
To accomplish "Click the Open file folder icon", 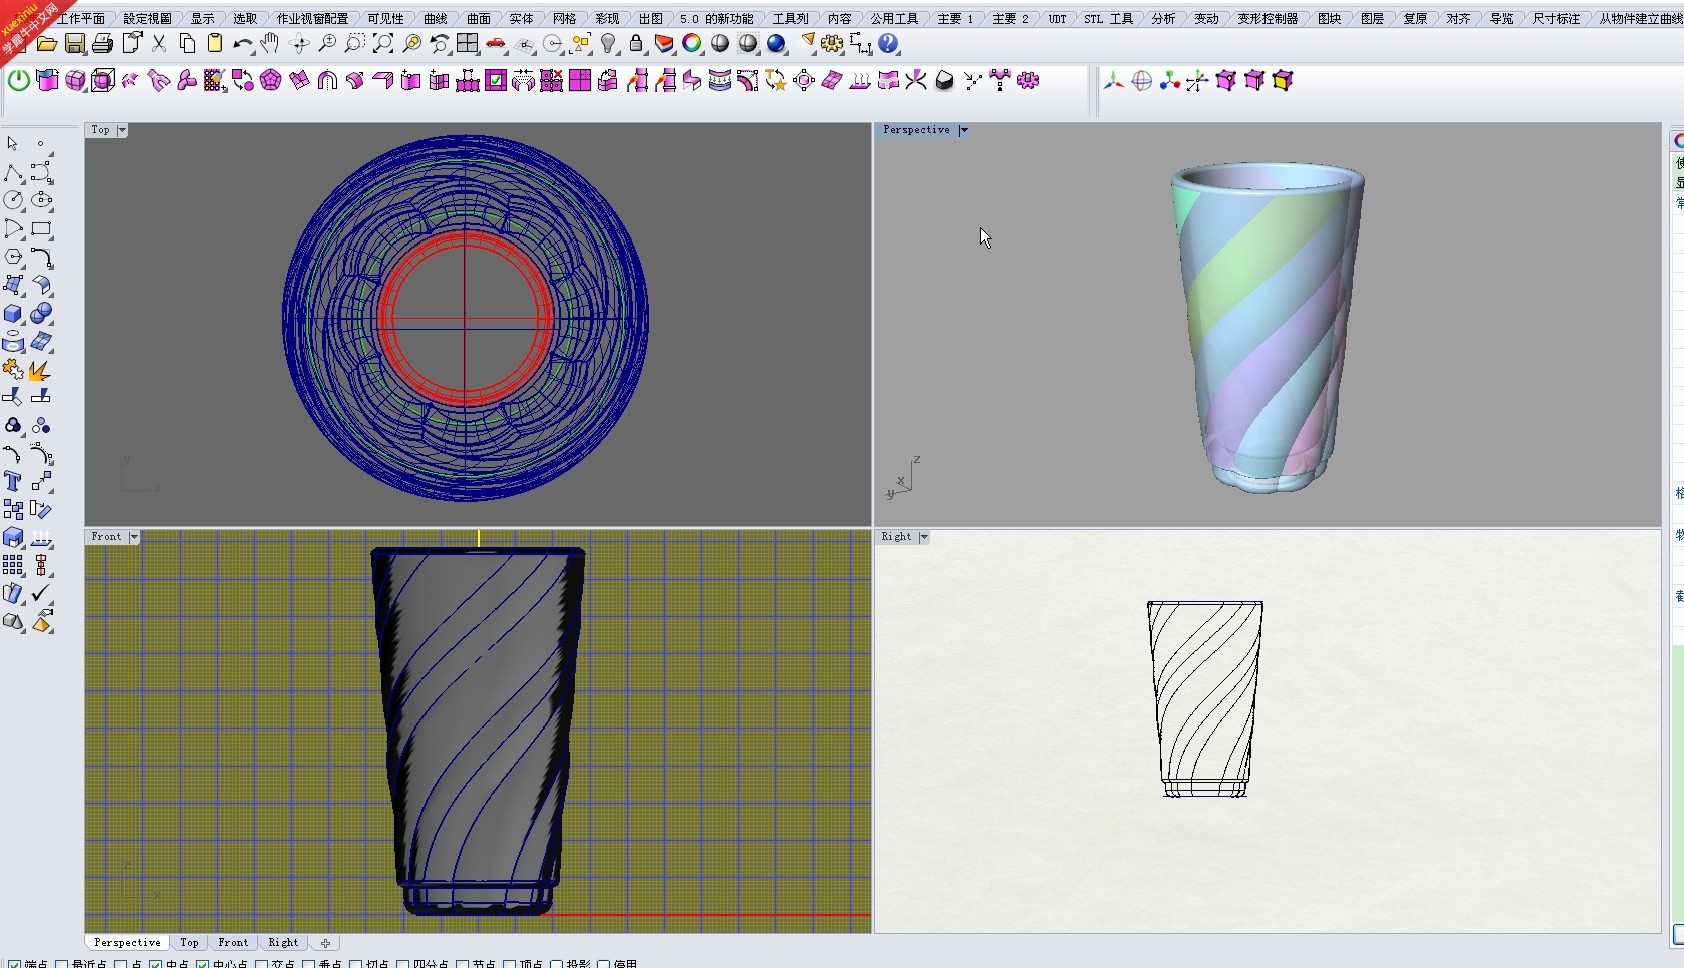I will [x=46, y=44].
